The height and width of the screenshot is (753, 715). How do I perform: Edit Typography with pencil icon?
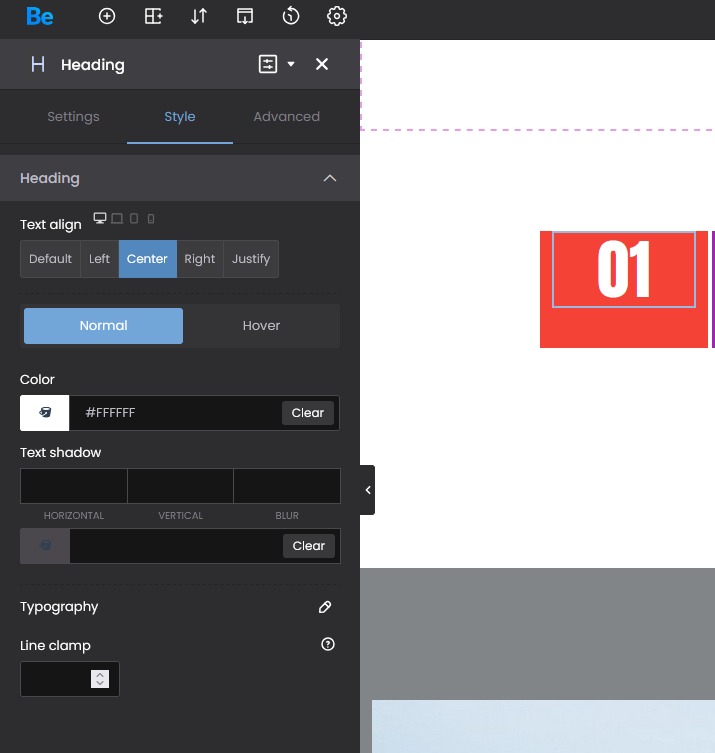click(x=325, y=607)
